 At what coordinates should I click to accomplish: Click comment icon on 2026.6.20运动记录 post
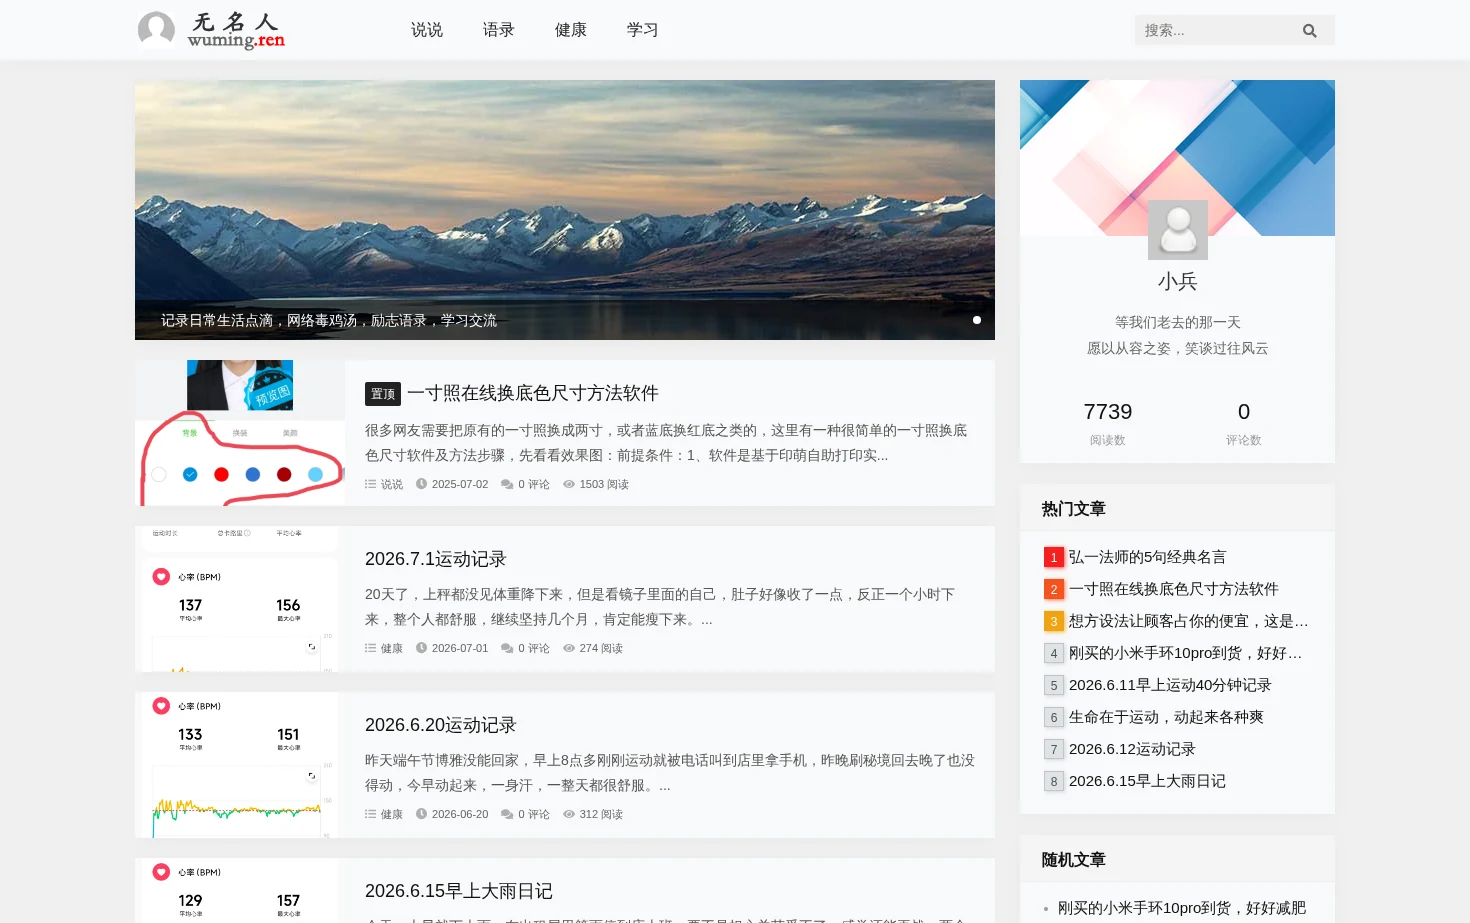(507, 814)
